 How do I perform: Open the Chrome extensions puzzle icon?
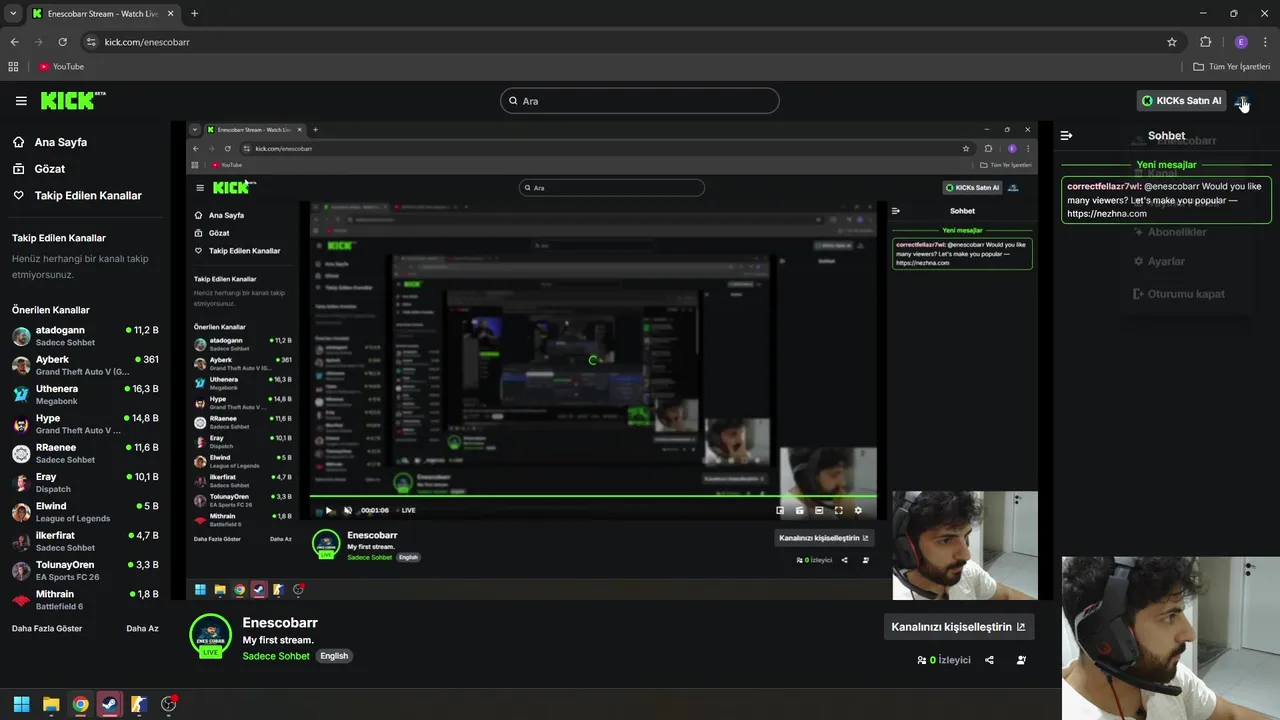[1205, 42]
